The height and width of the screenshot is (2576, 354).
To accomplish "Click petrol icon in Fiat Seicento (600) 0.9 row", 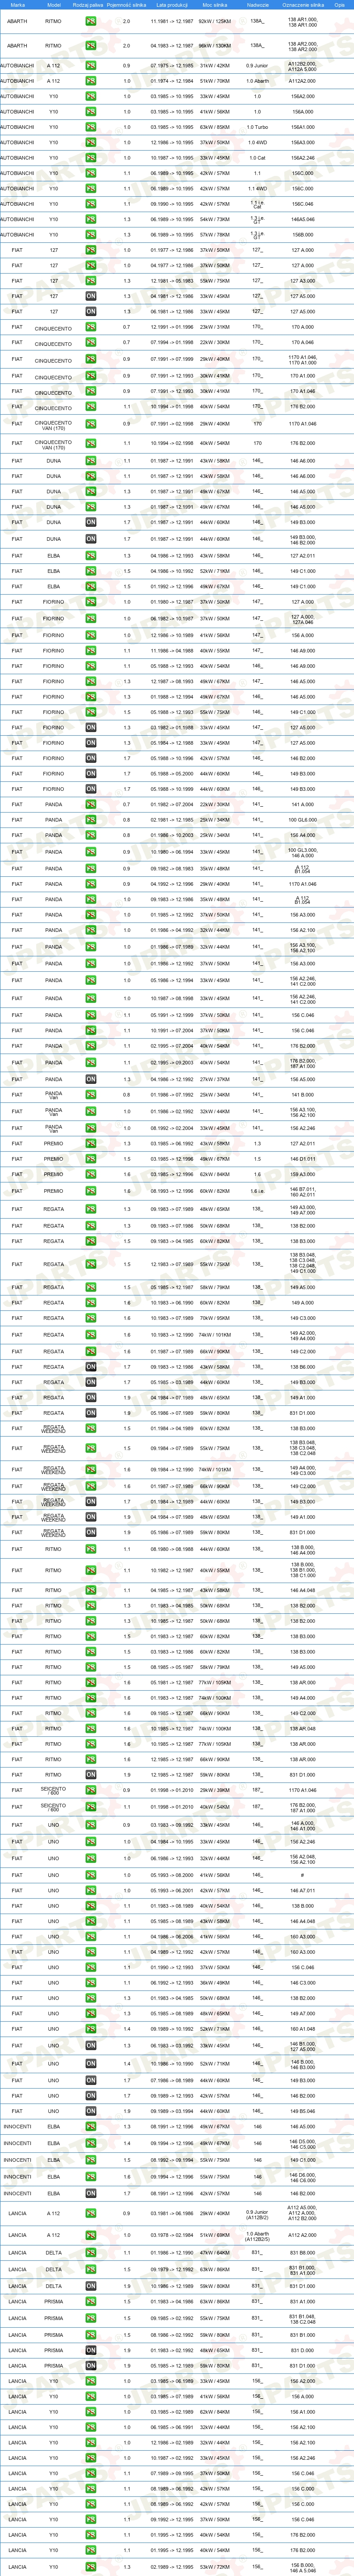I will pos(91,1791).
